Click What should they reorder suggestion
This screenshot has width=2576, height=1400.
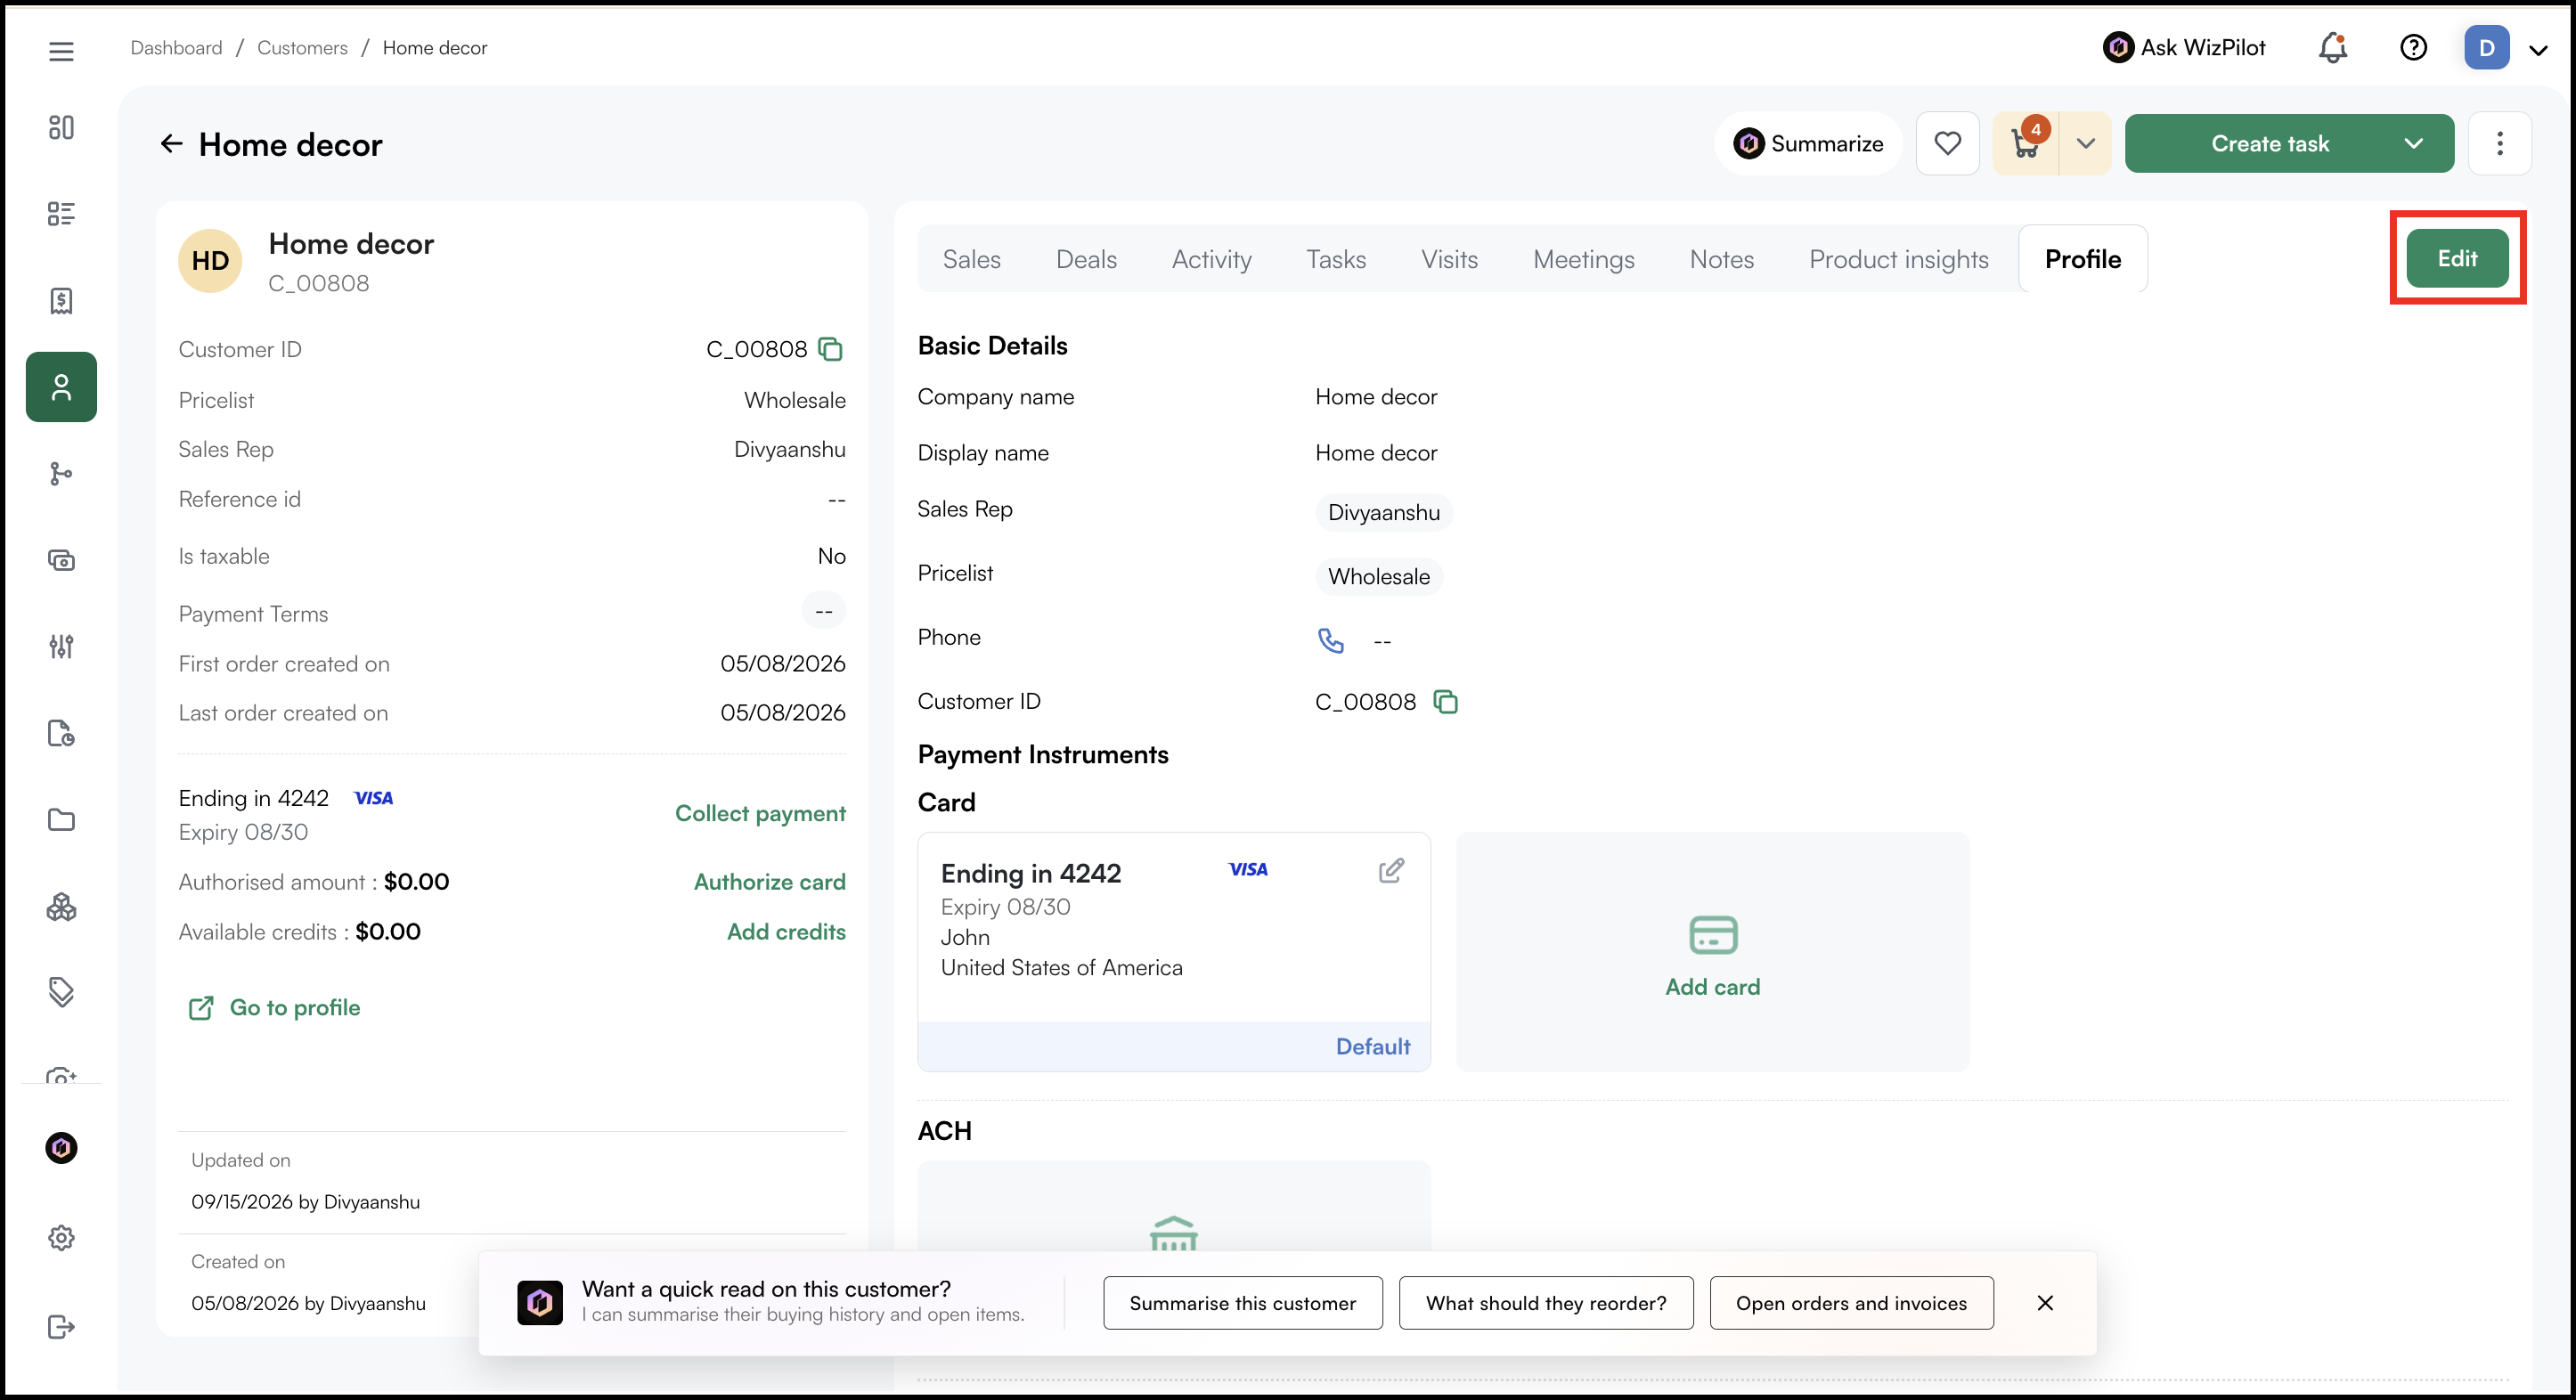1546,1303
